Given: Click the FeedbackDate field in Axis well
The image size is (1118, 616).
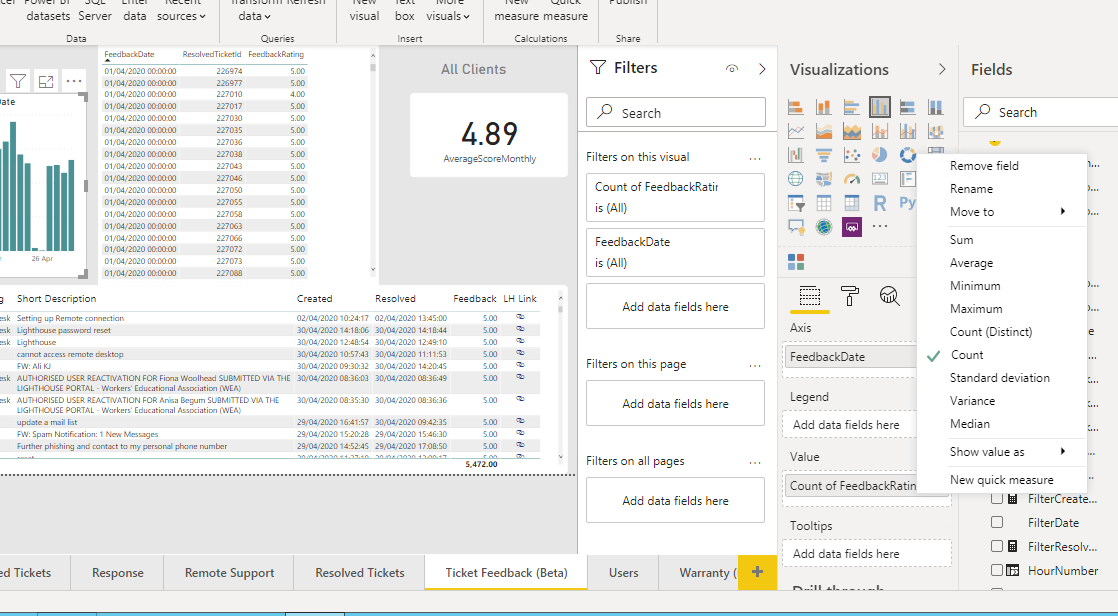Looking at the screenshot, I should point(850,356).
